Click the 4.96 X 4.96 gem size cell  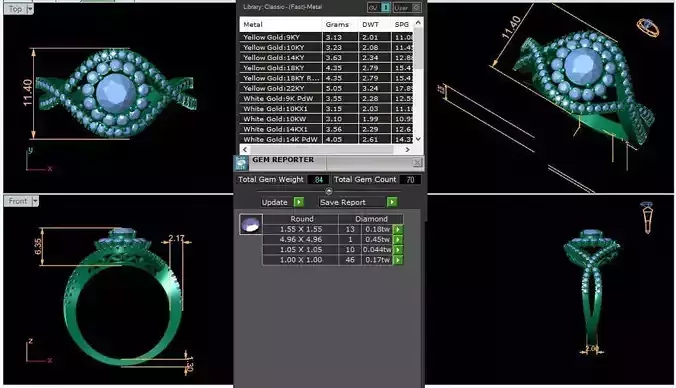point(300,239)
